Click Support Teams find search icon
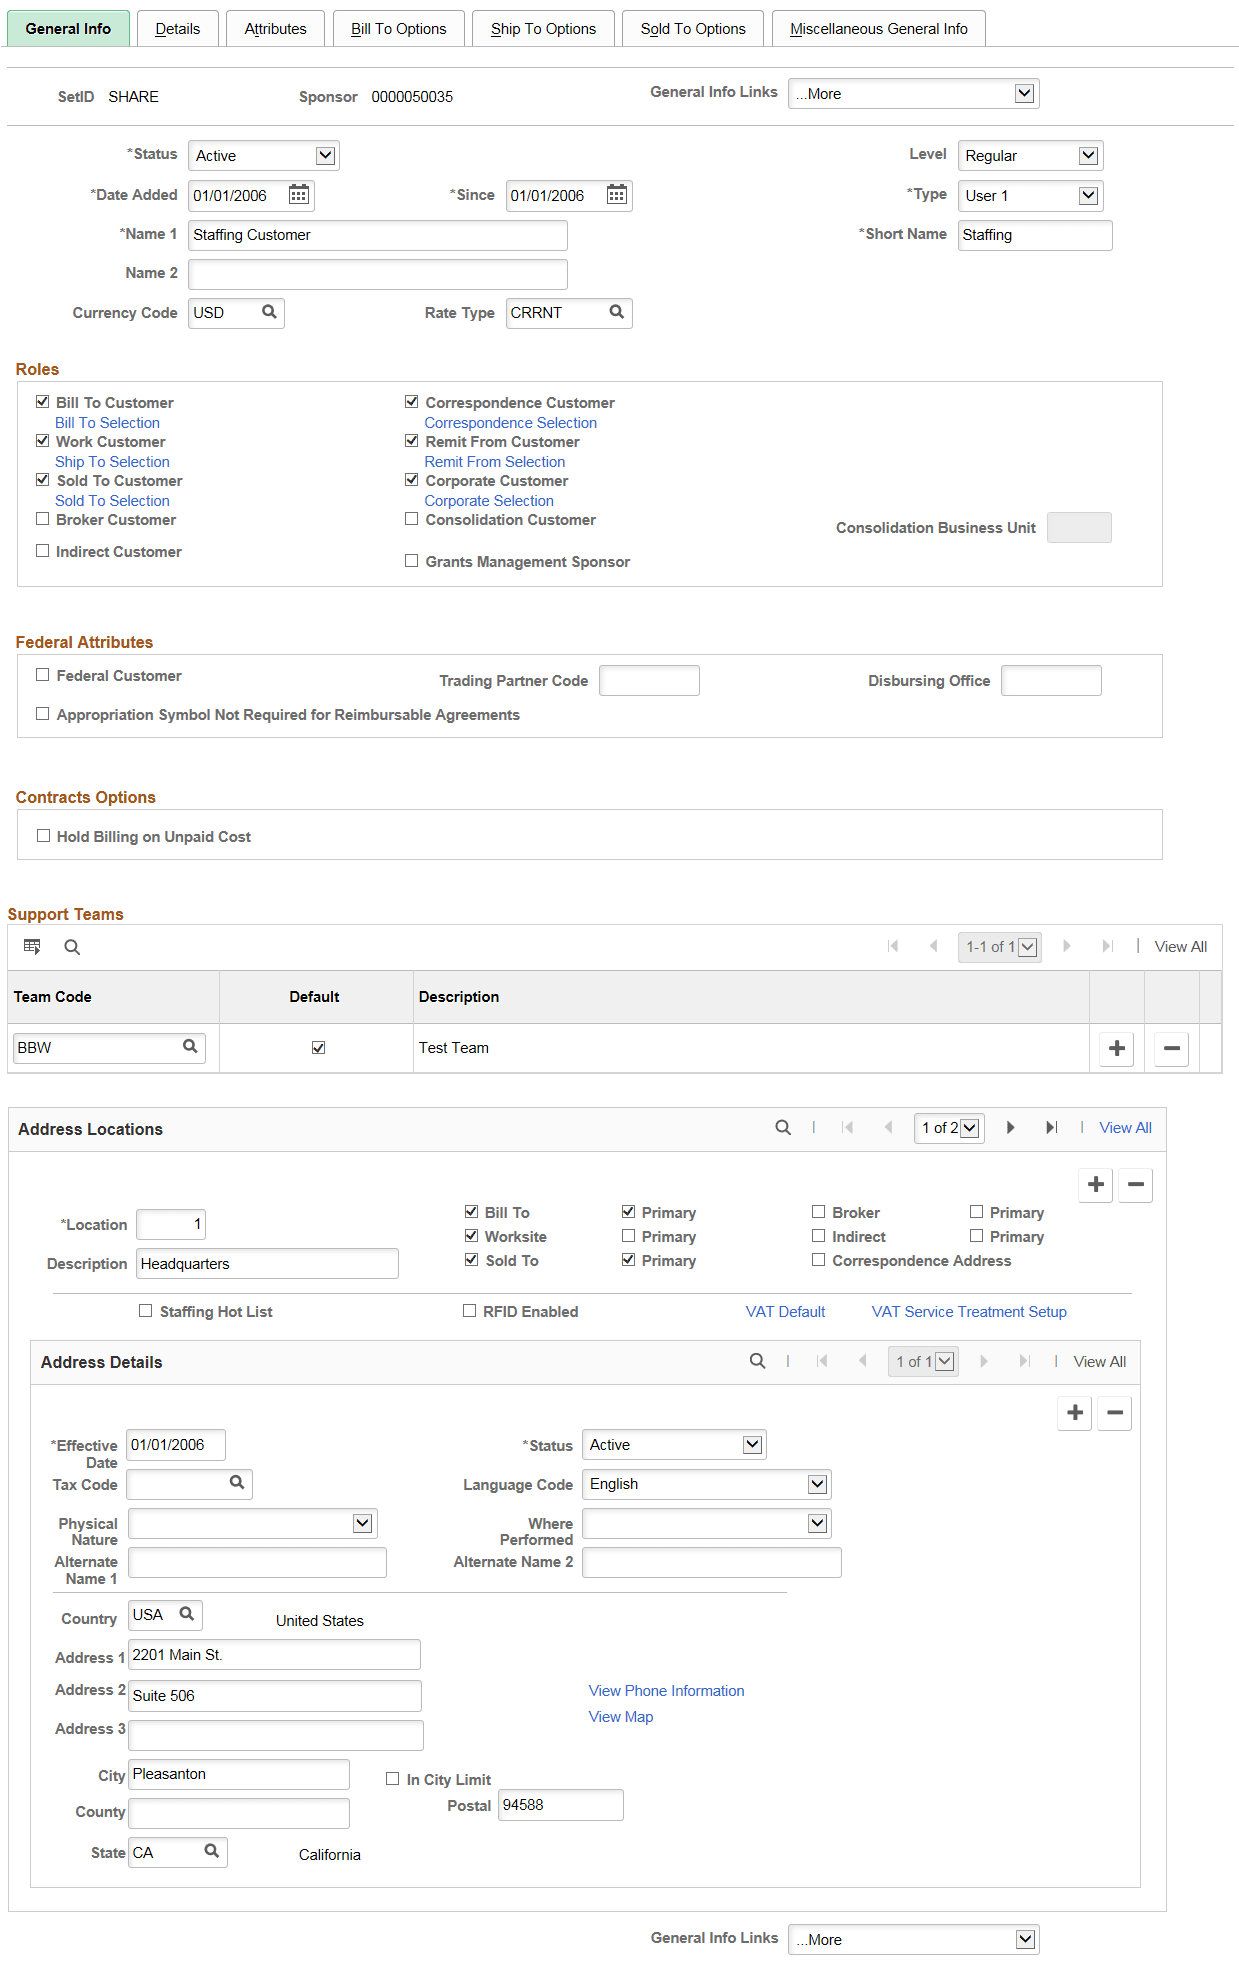 coord(72,947)
